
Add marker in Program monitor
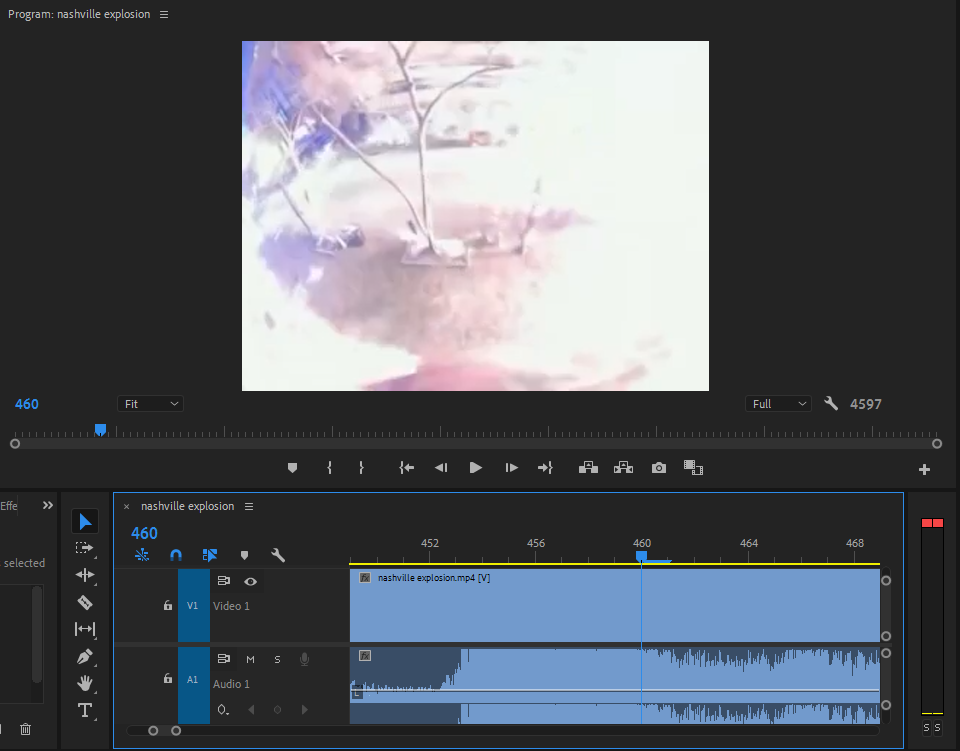coord(293,468)
